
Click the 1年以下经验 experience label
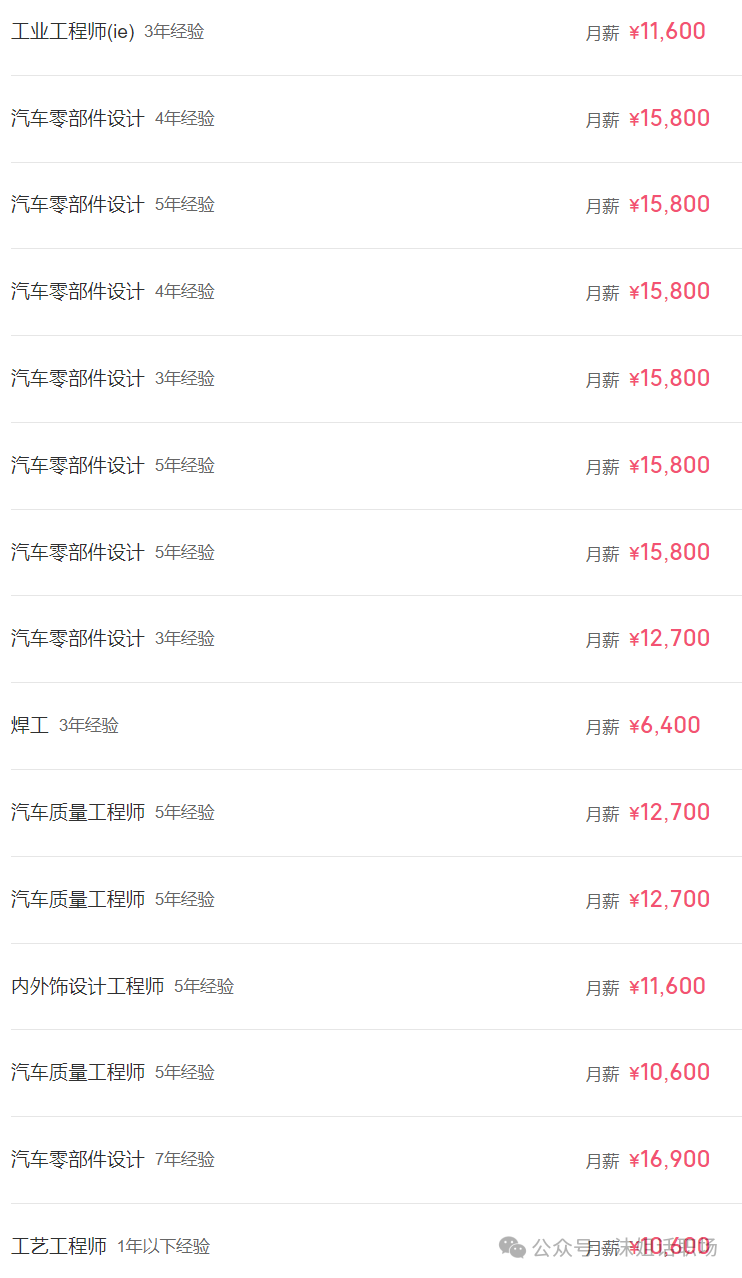(x=164, y=1247)
